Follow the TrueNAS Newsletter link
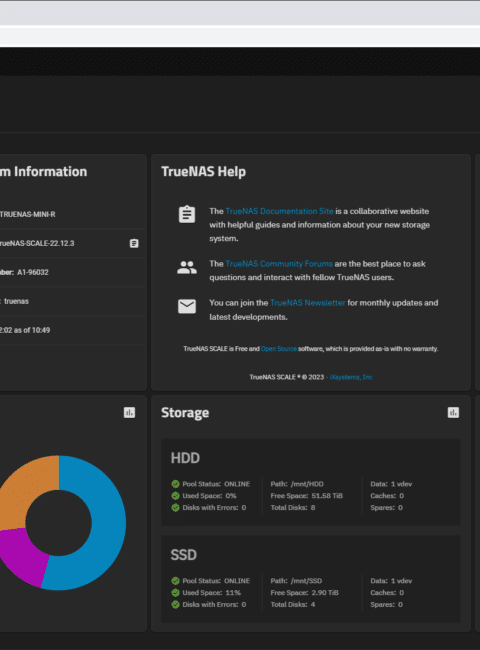 tap(307, 303)
